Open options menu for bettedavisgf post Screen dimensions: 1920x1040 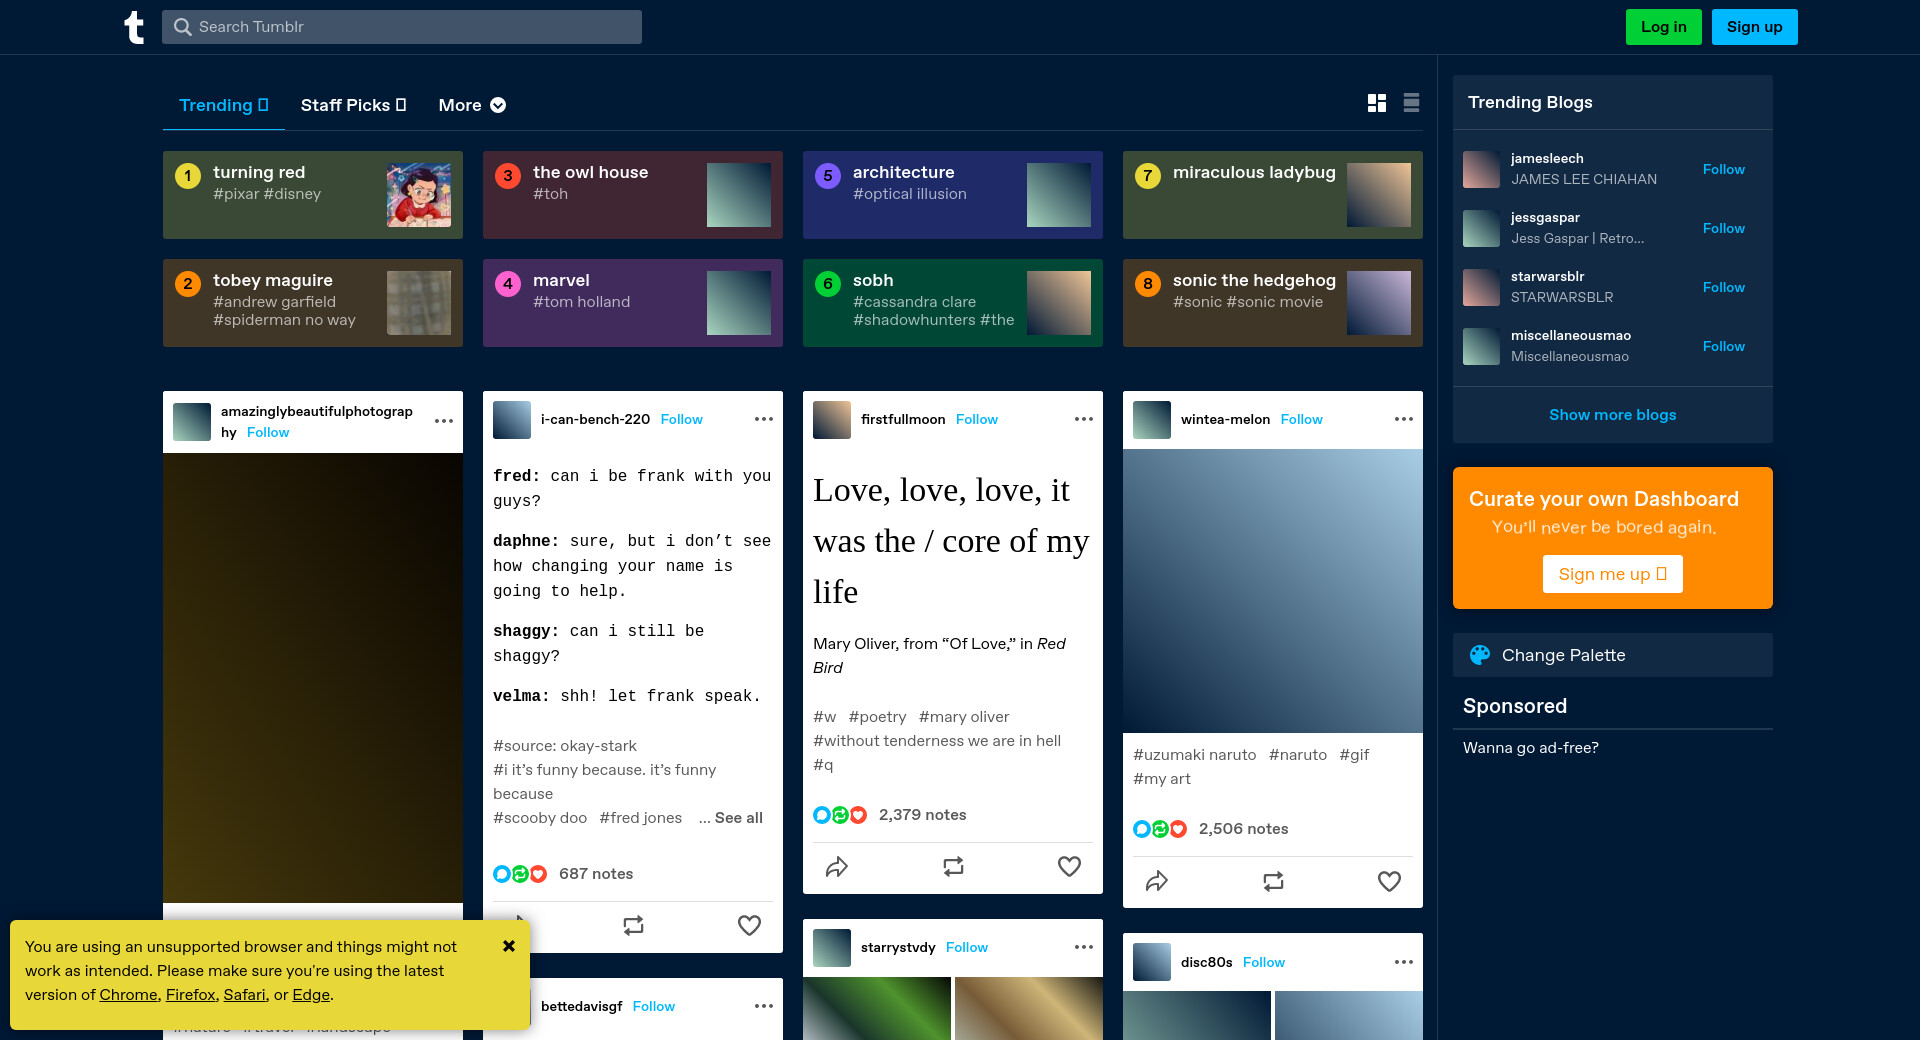764,1006
